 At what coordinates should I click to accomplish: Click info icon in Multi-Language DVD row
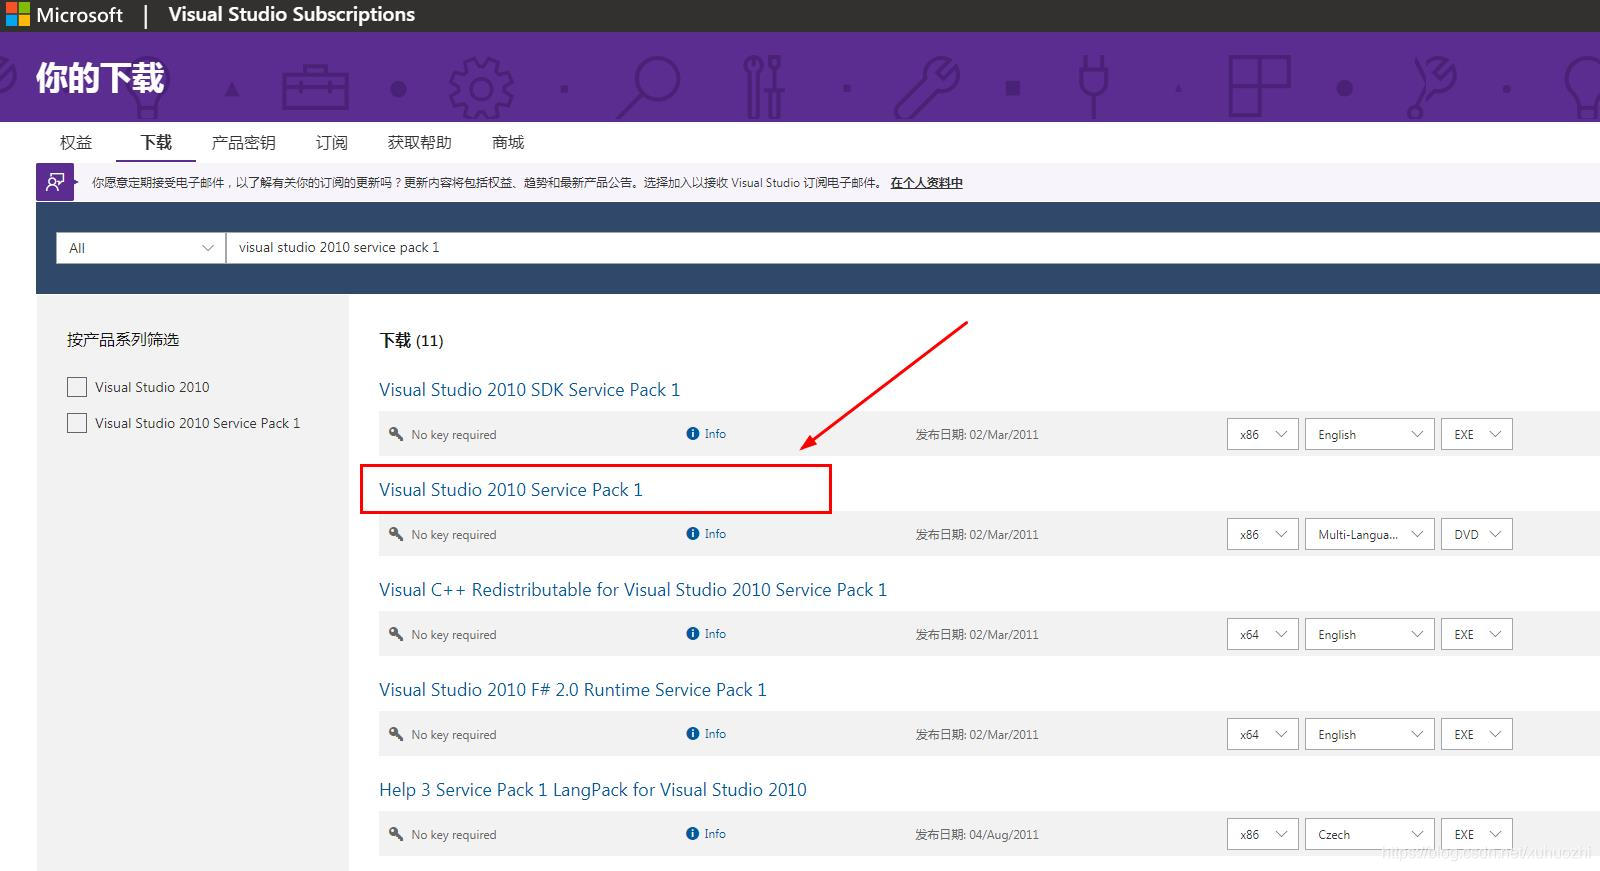coord(692,534)
